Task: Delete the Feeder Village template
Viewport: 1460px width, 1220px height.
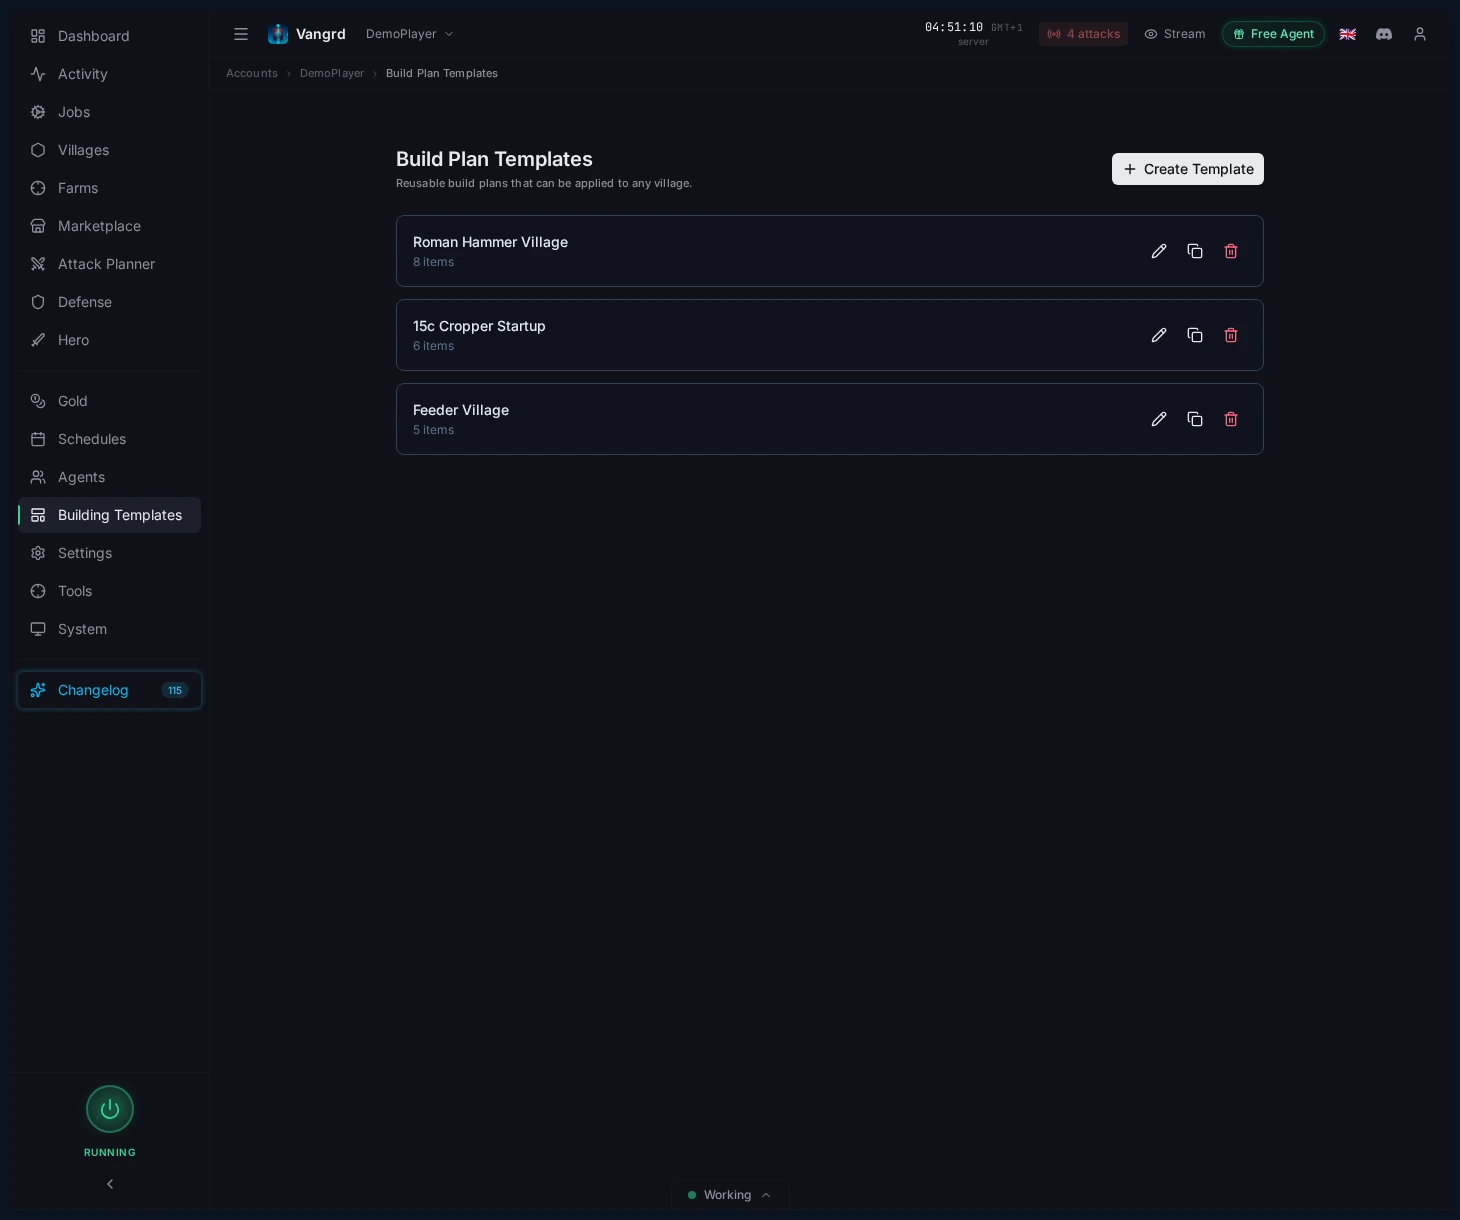Action: 1230,419
